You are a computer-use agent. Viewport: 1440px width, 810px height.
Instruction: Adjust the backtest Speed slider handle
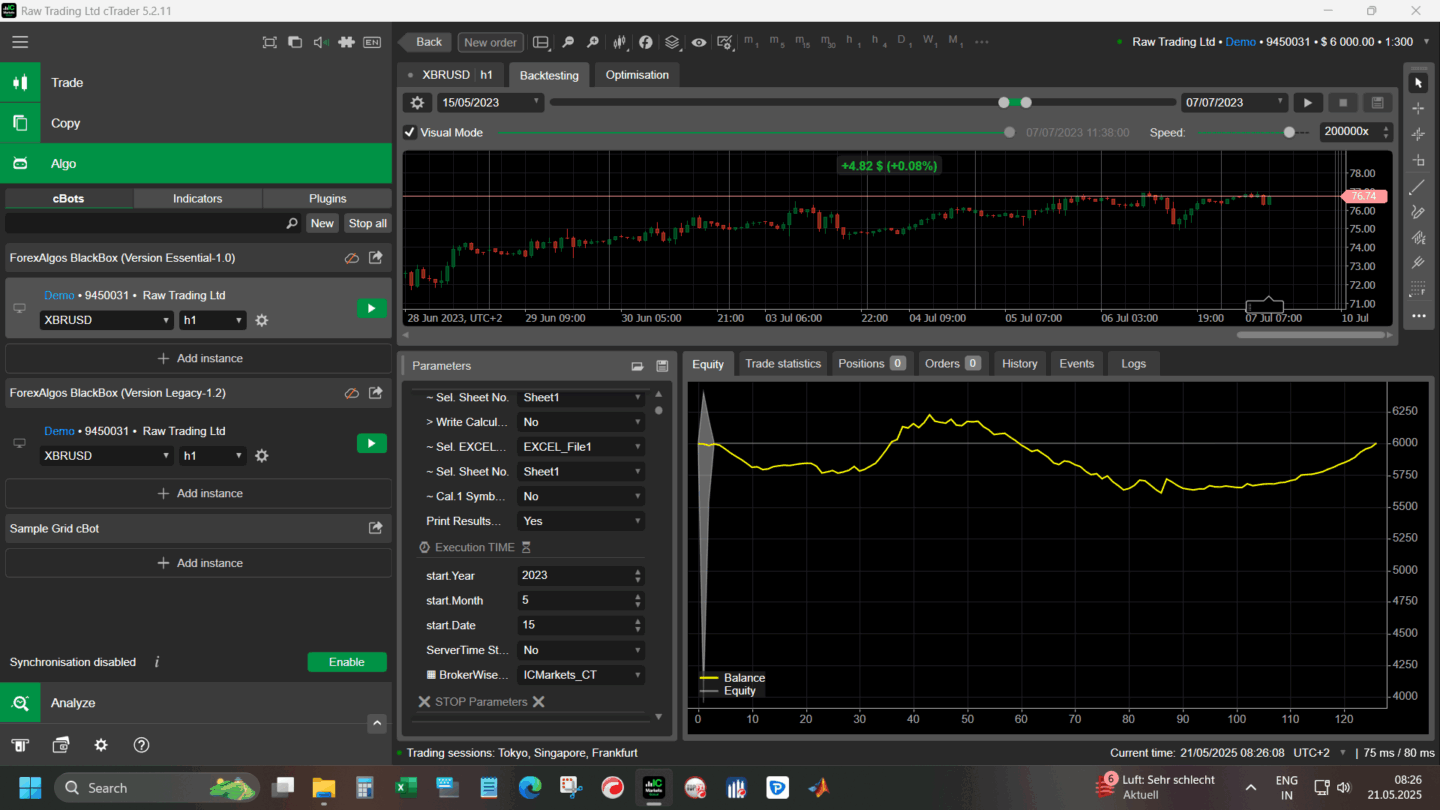[1289, 132]
